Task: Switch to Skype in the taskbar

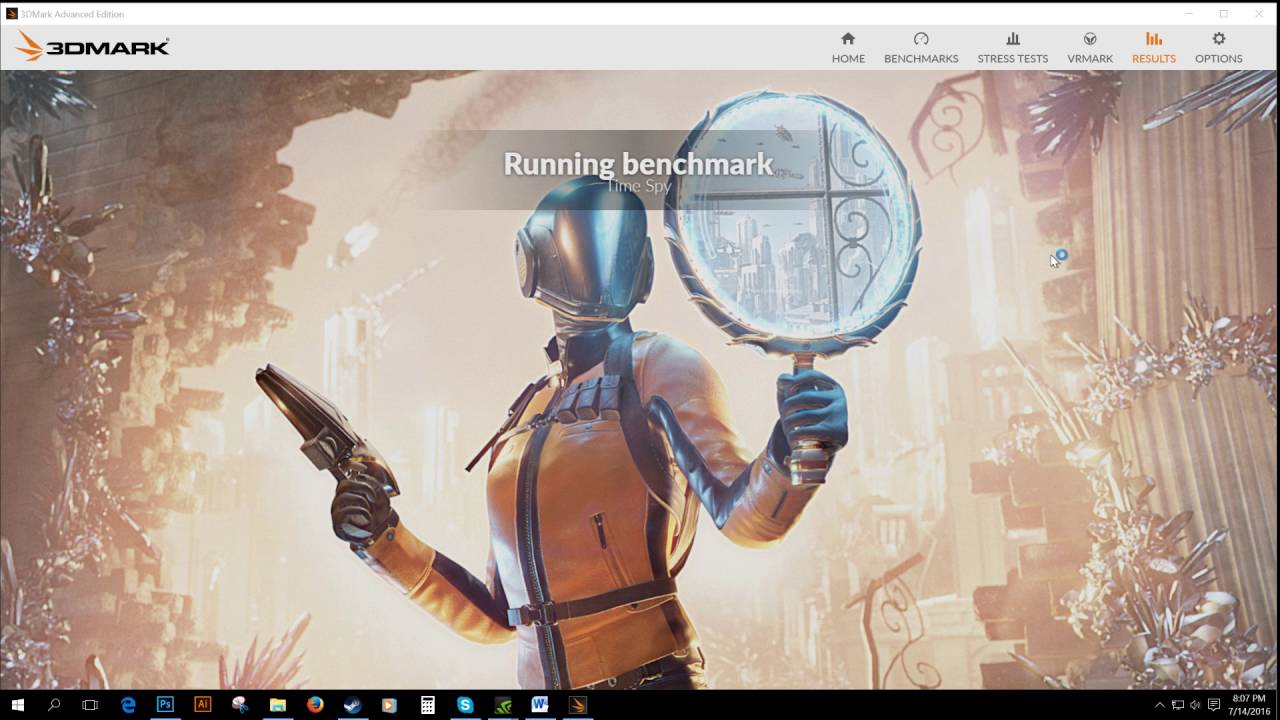Action: [465, 705]
